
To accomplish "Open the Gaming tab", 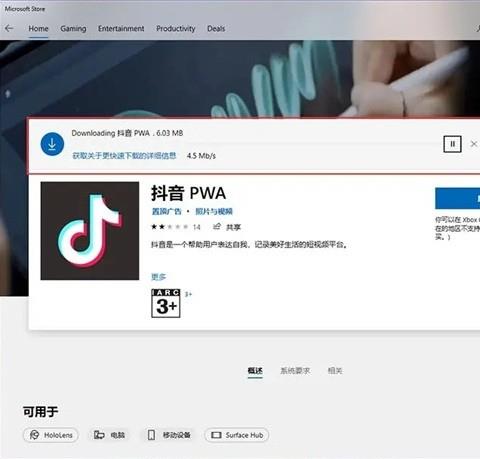I will (73, 29).
